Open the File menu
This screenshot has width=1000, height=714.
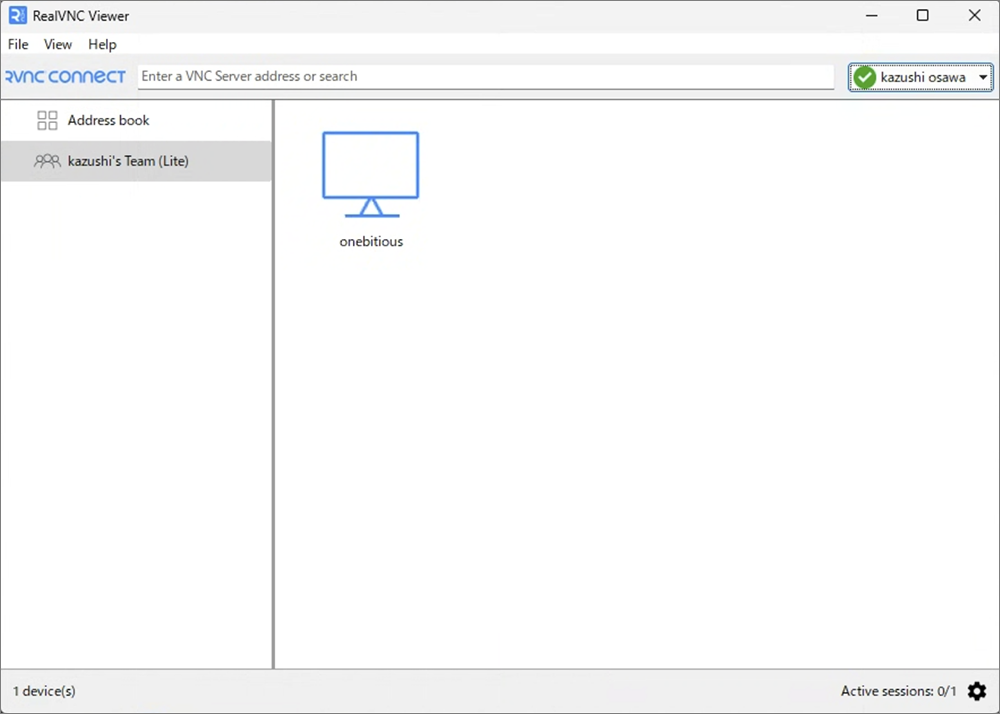18,45
